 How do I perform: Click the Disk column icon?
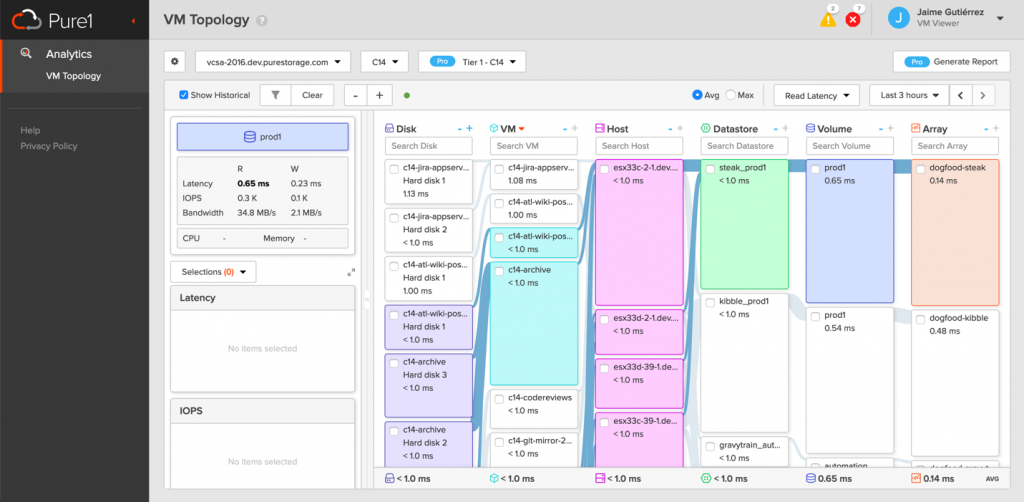[x=389, y=129]
